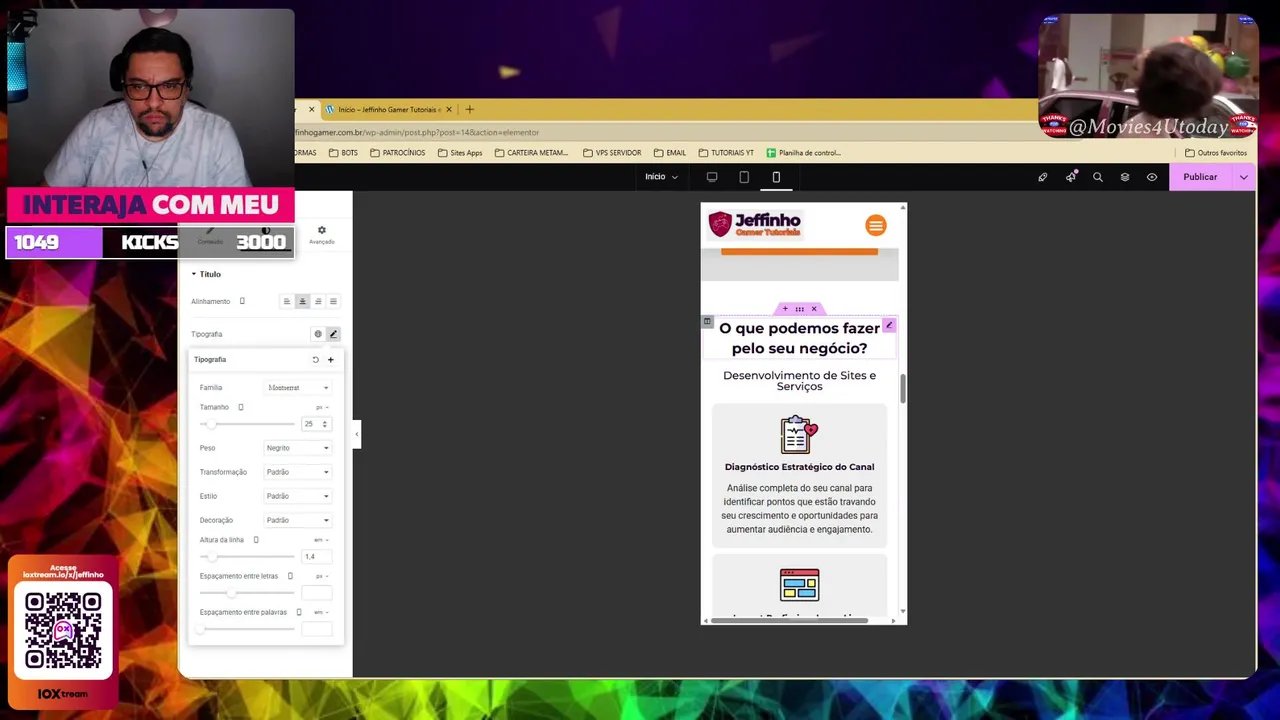Image resolution: width=1280 pixels, height=720 pixels.
Task: Click the Tamanho size slider
Action: coord(247,424)
